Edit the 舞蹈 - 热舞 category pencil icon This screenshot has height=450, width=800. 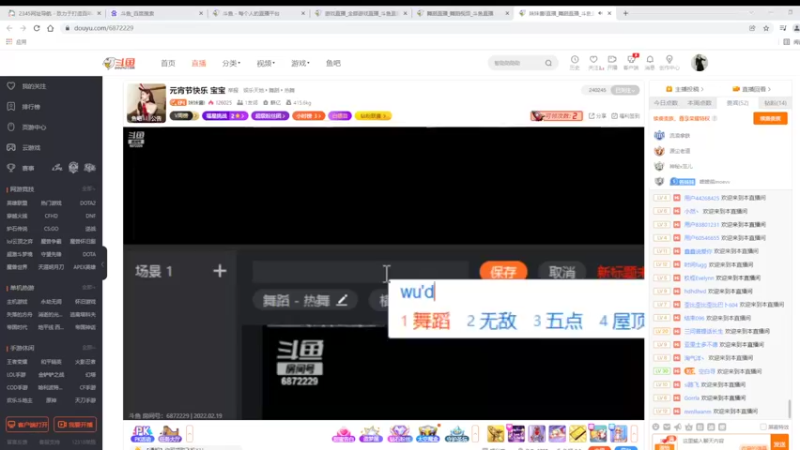[x=342, y=300]
